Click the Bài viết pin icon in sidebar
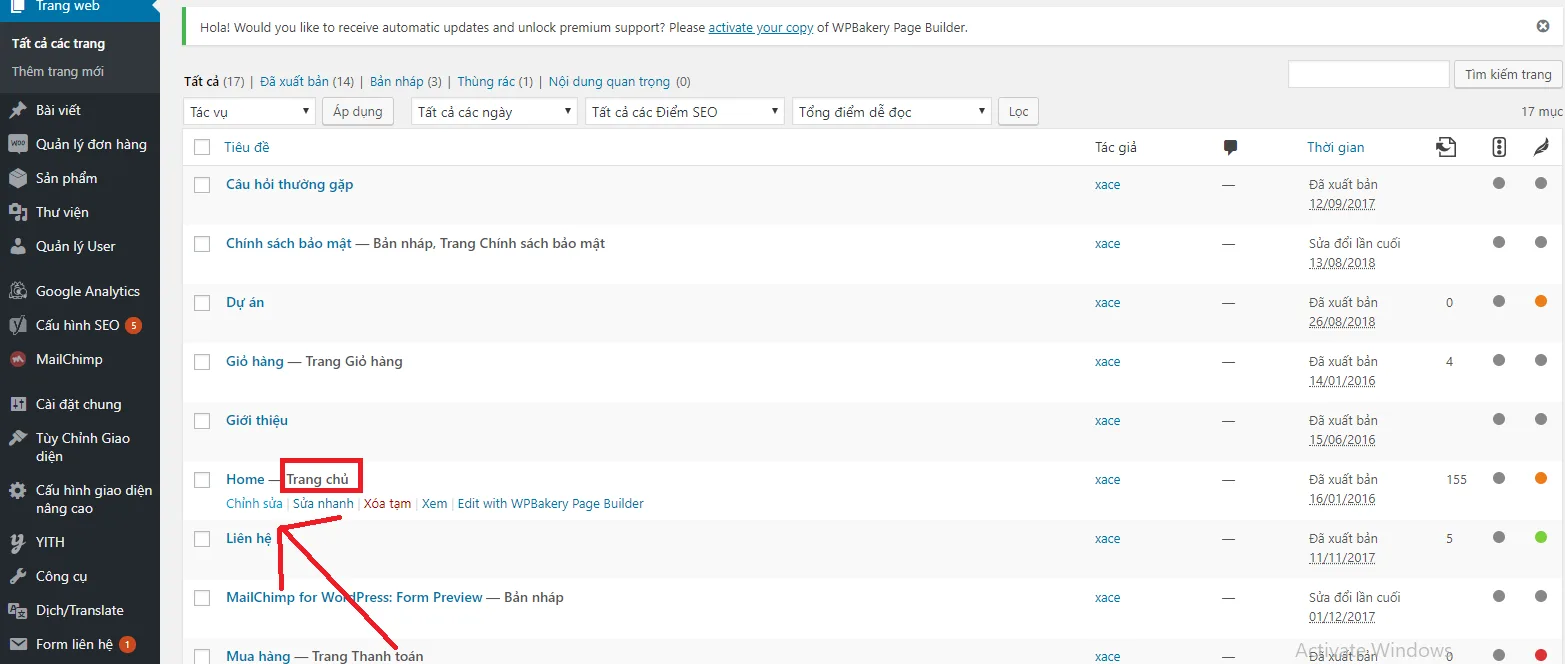Screen dimensions: 1565x664 point(18,110)
